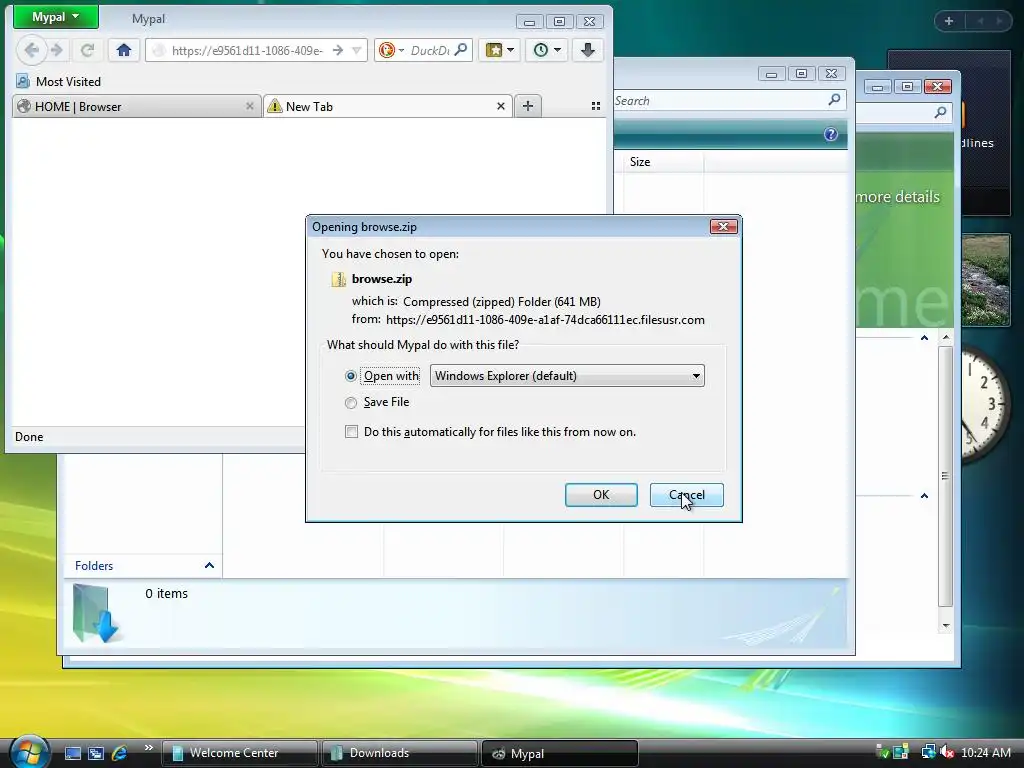Click Show Desktop quick launch icon

72,753
